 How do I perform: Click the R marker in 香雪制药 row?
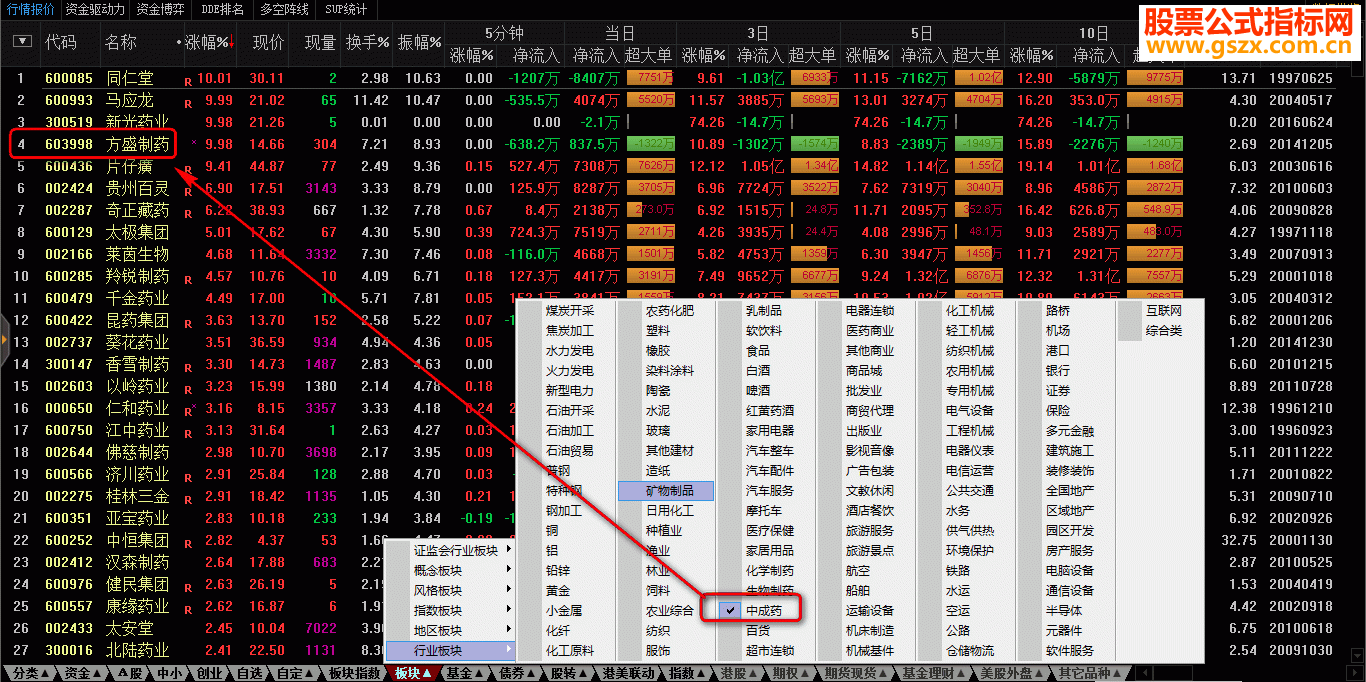(x=187, y=366)
